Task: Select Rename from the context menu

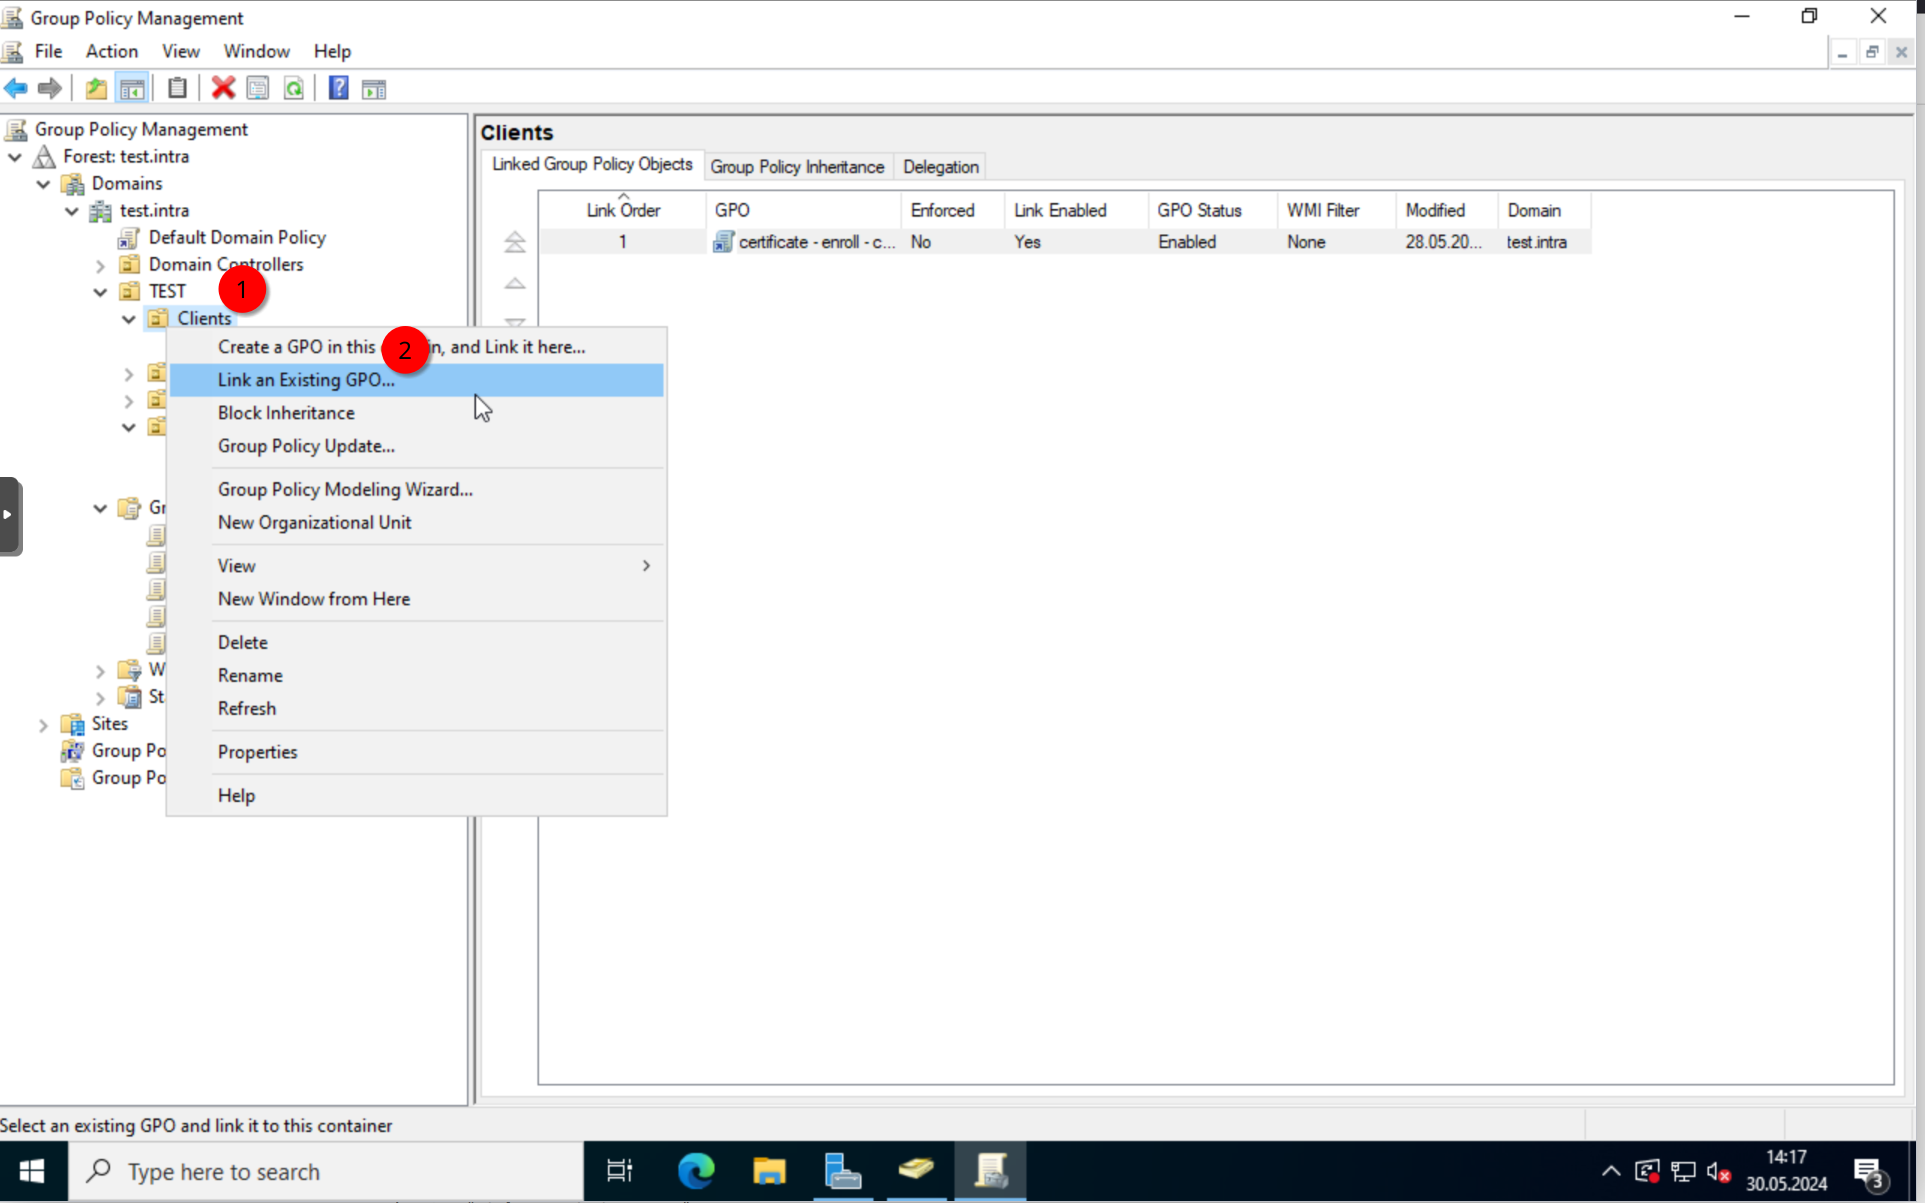Action: pyautogui.click(x=416, y=675)
